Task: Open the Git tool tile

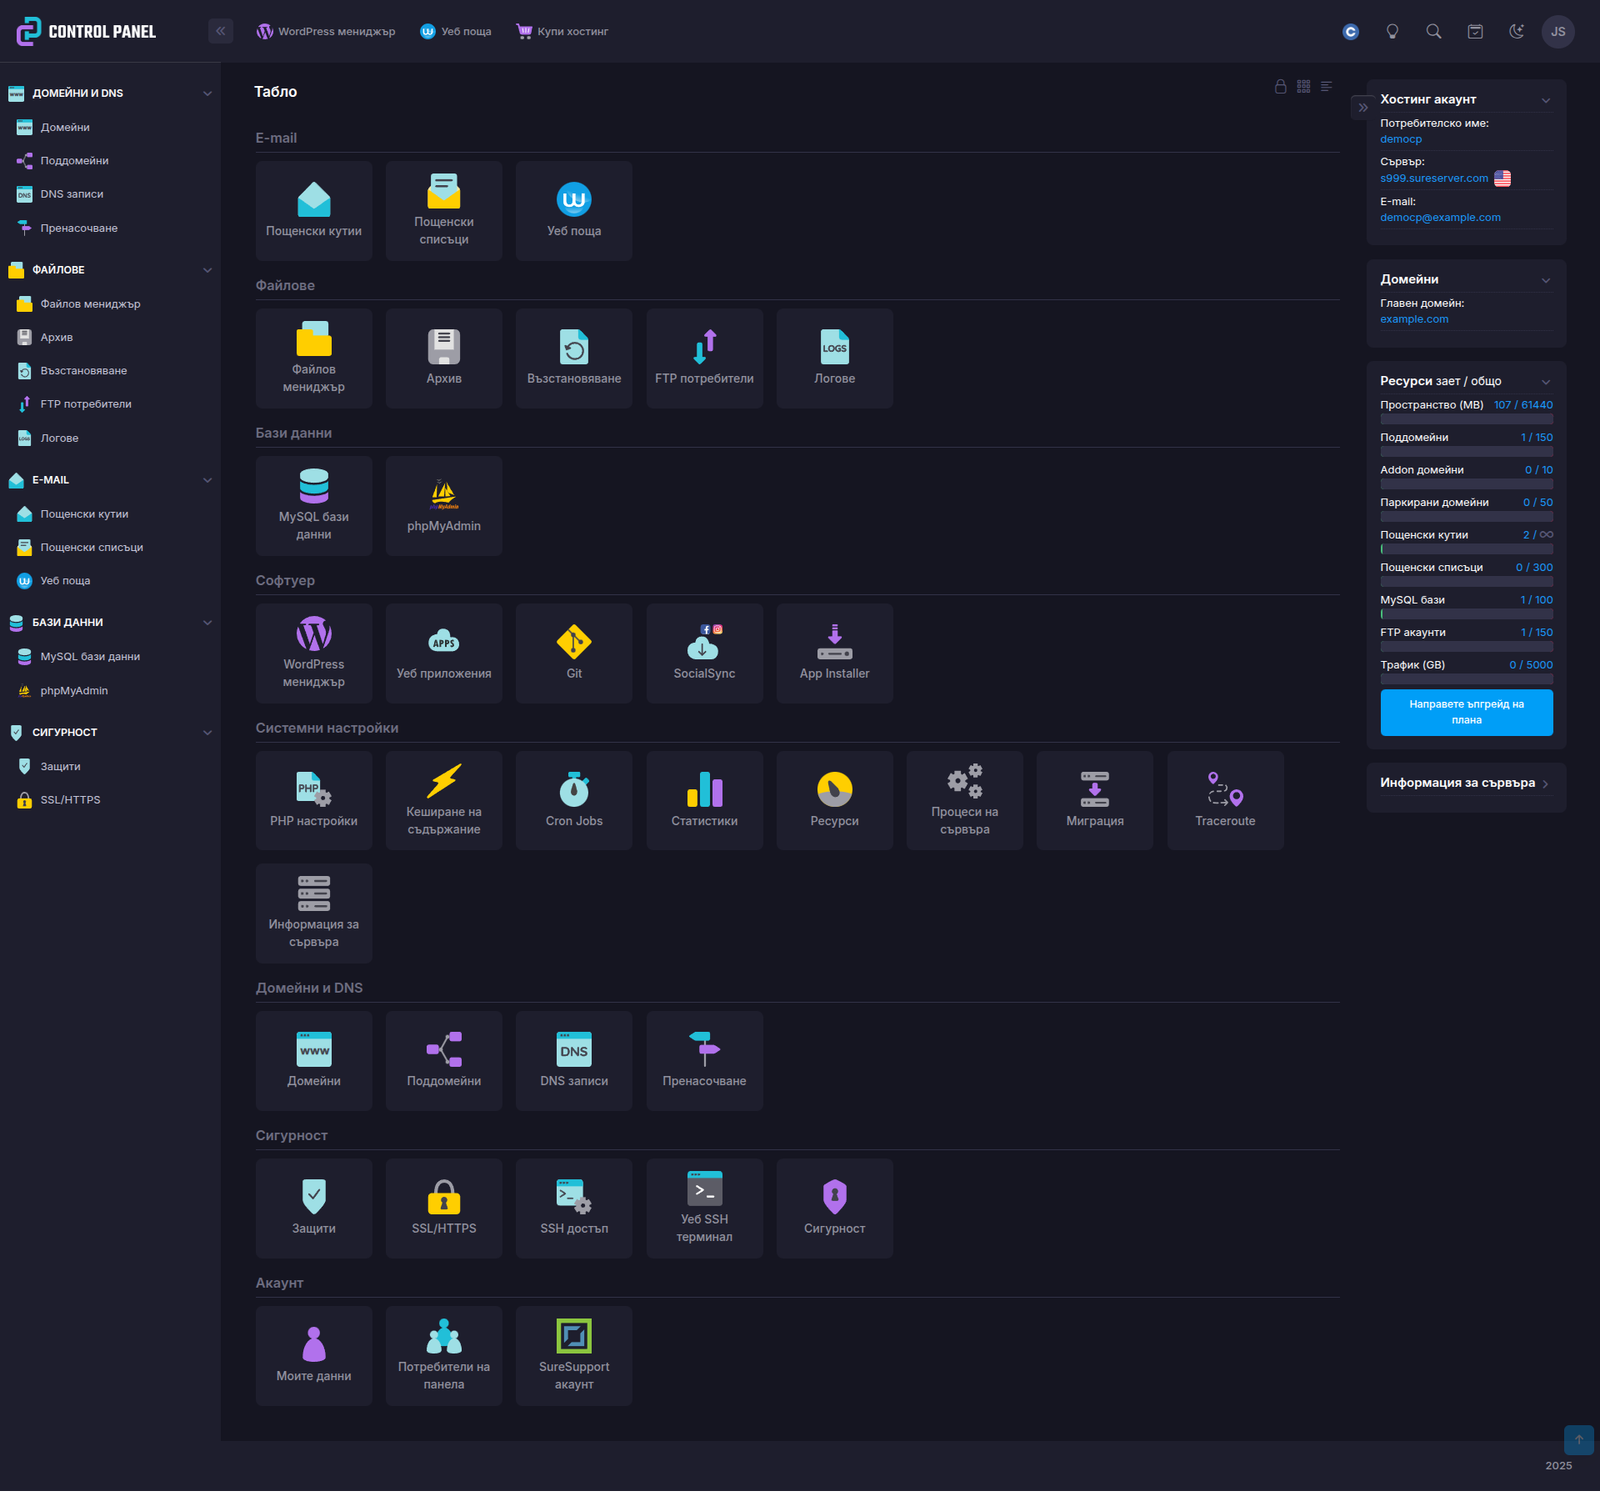Action: (x=574, y=652)
